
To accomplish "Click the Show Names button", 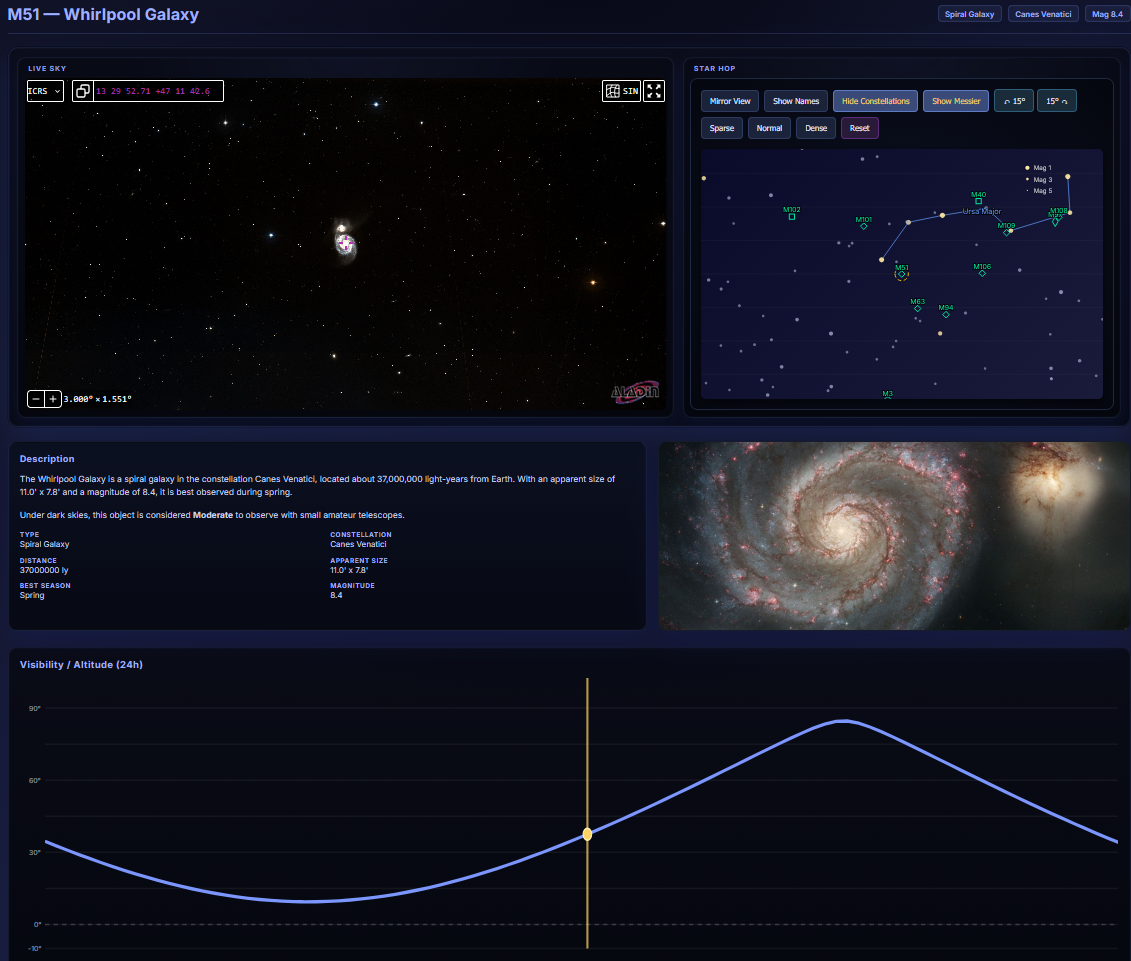I will click(x=795, y=101).
